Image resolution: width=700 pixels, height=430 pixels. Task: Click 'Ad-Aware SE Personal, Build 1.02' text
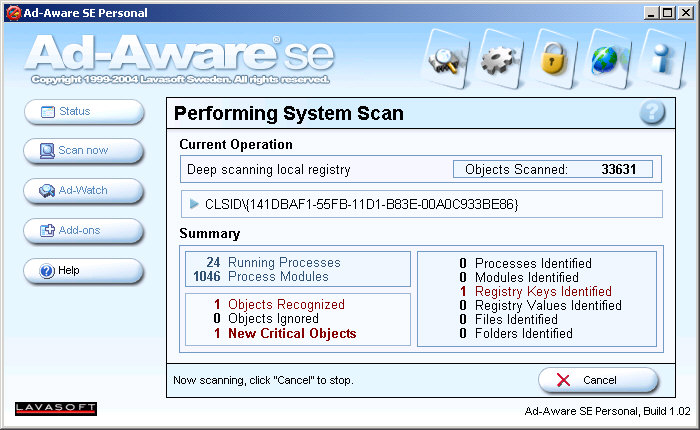click(608, 411)
